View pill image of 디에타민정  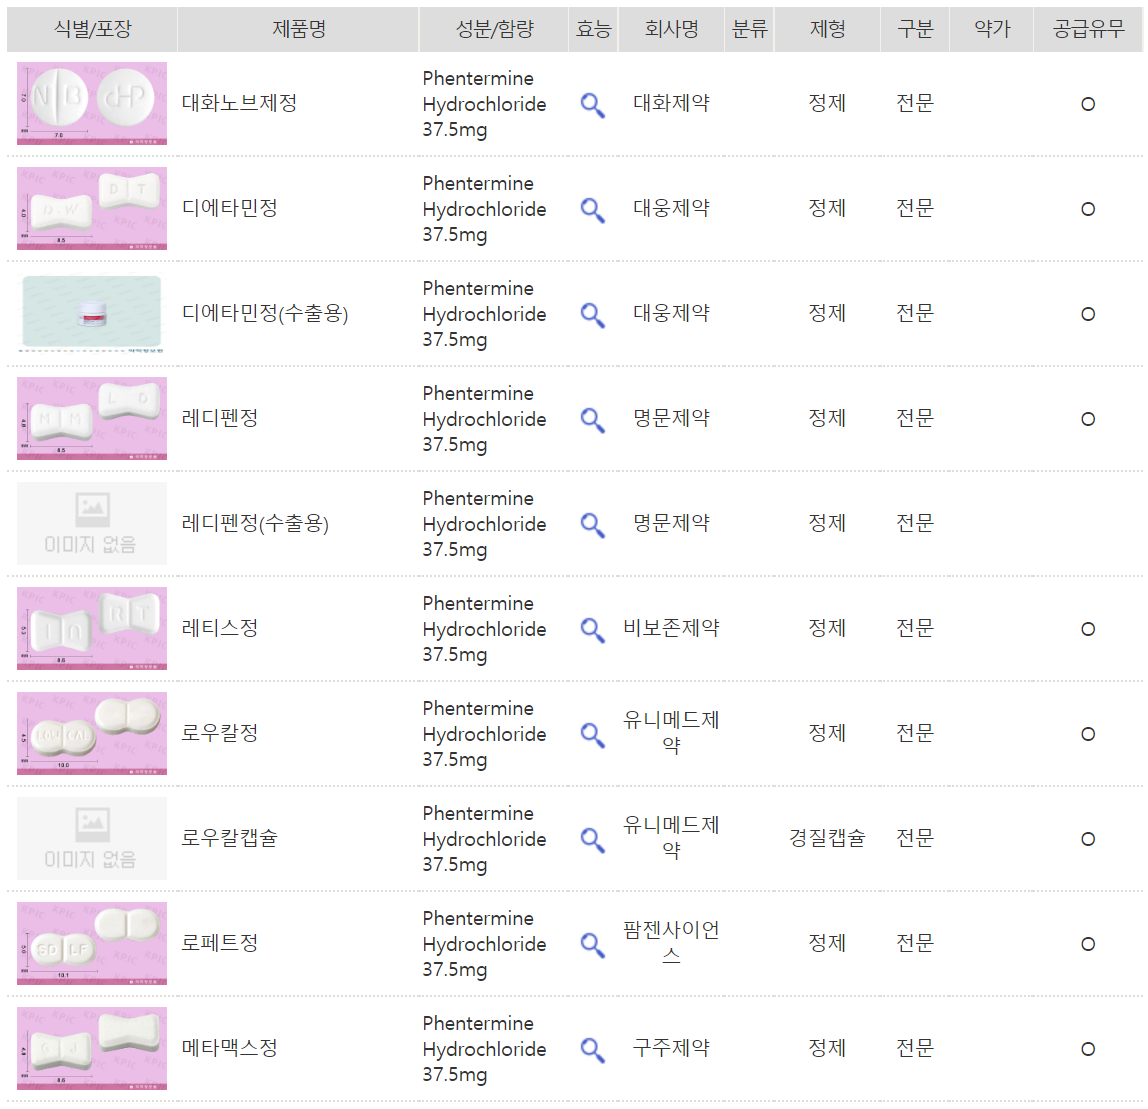92,209
